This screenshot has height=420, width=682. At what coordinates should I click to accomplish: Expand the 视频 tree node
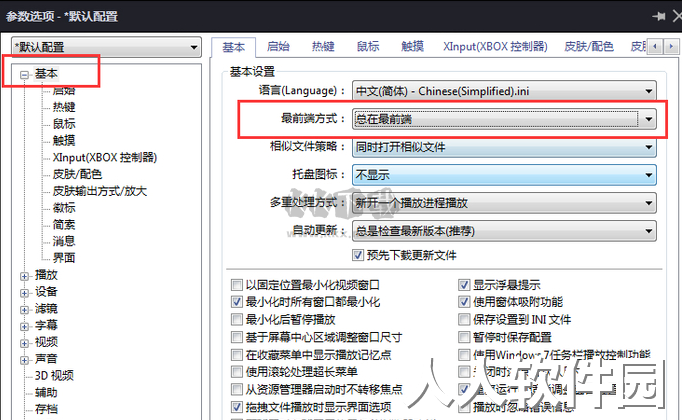click(24, 343)
